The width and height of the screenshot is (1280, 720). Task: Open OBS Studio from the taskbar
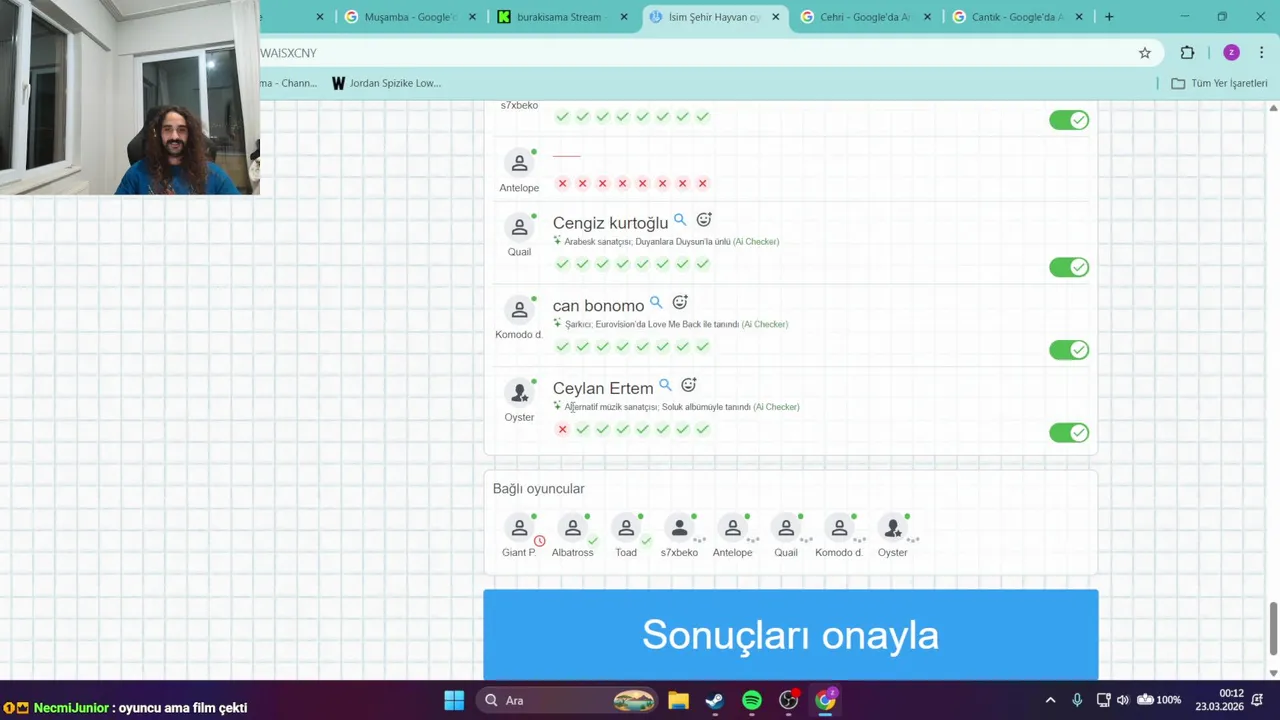click(789, 700)
